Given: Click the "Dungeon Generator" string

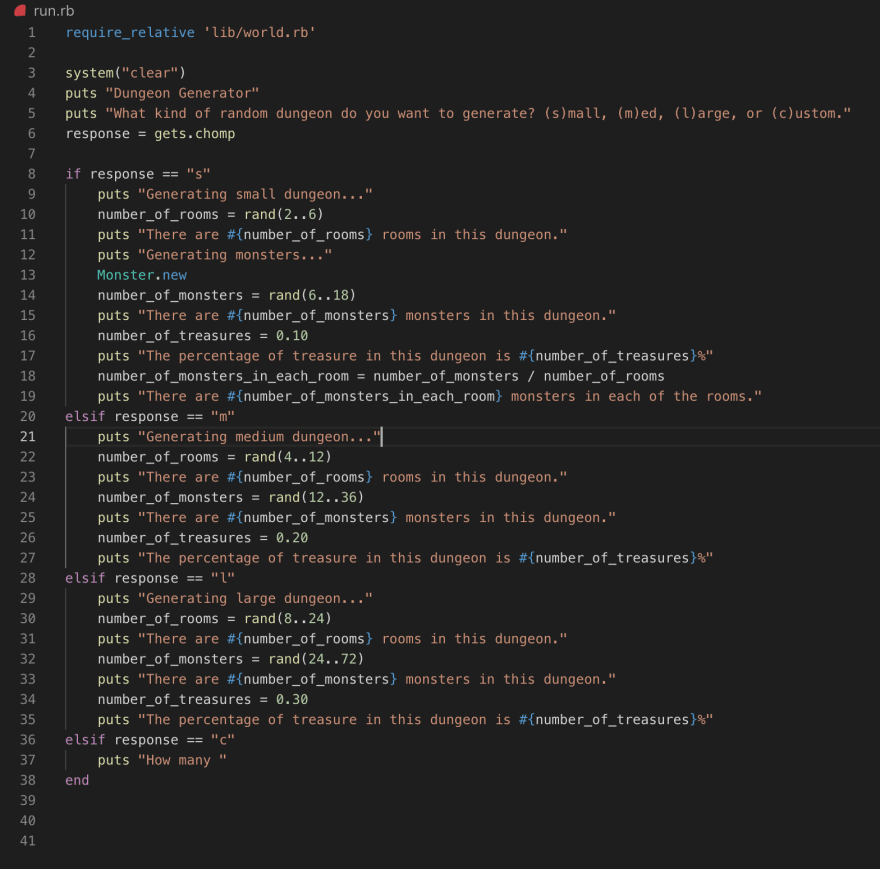Looking at the screenshot, I should coord(182,93).
